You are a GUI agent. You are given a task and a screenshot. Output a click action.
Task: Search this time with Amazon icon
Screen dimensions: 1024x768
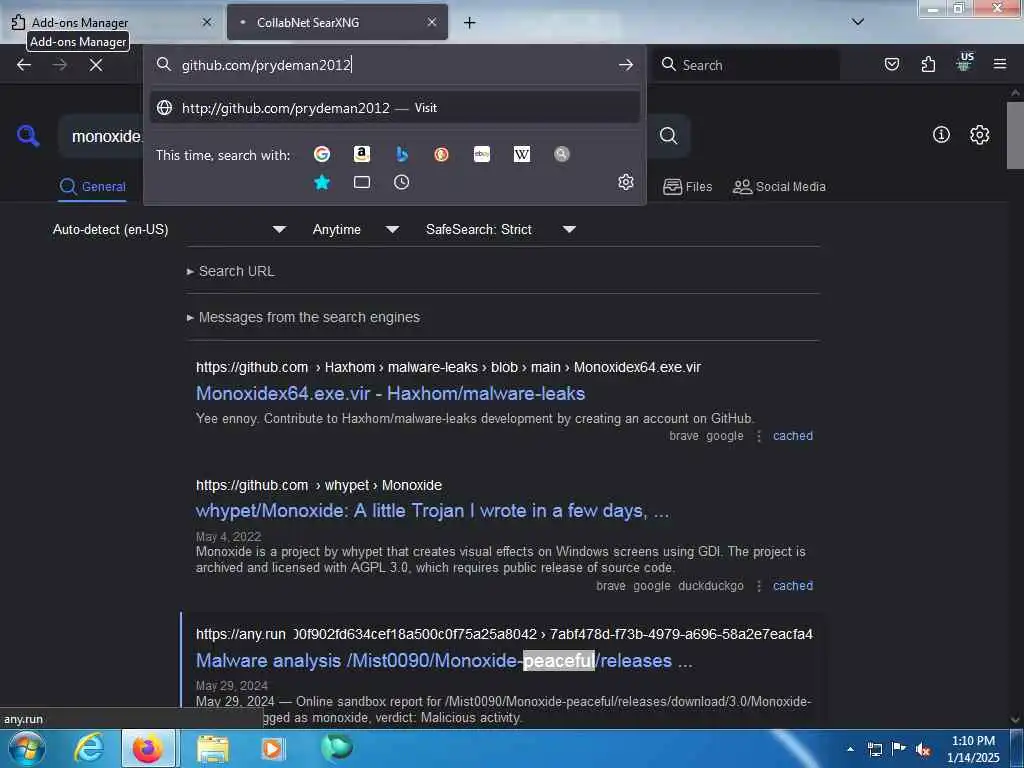point(362,154)
